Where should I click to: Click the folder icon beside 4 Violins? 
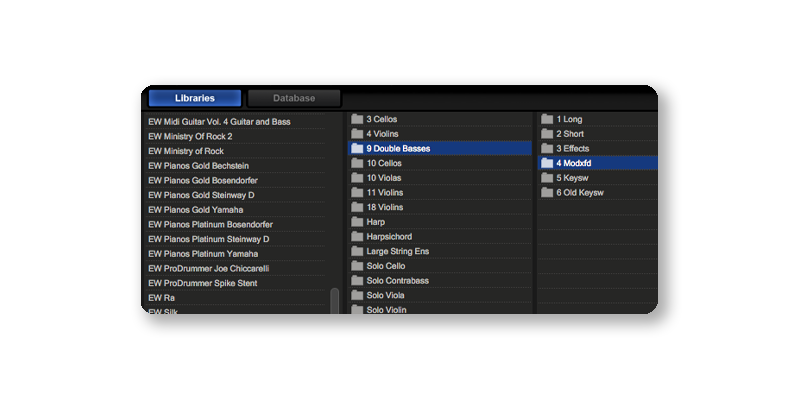click(x=357, y=134)
